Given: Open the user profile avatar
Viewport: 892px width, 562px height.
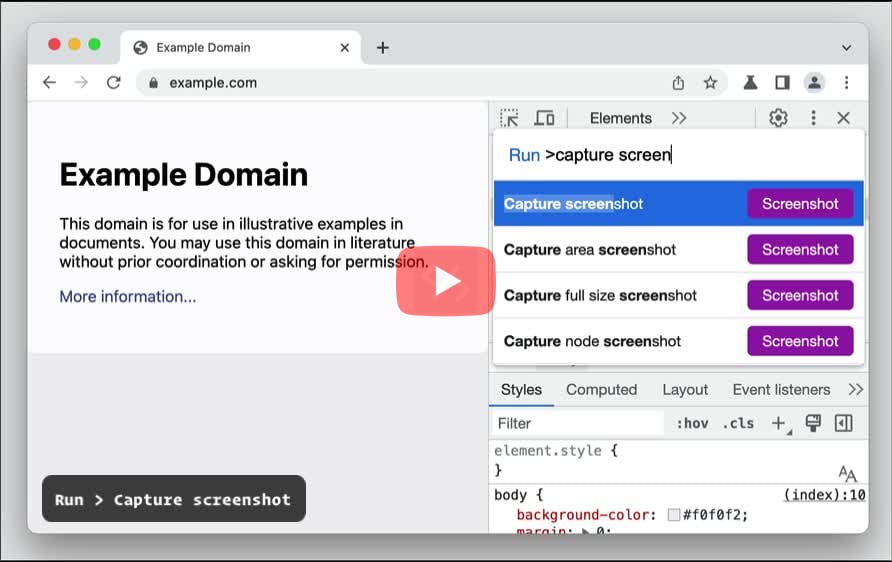Looking at the screenshot, I should [814, 83].
